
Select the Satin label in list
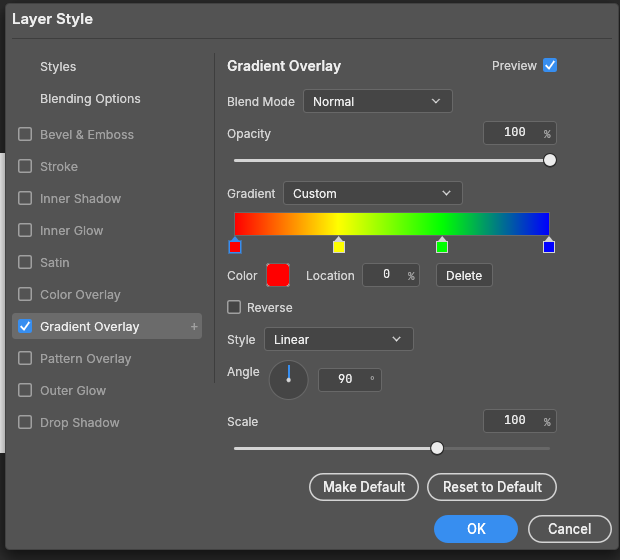pos(55,263)
